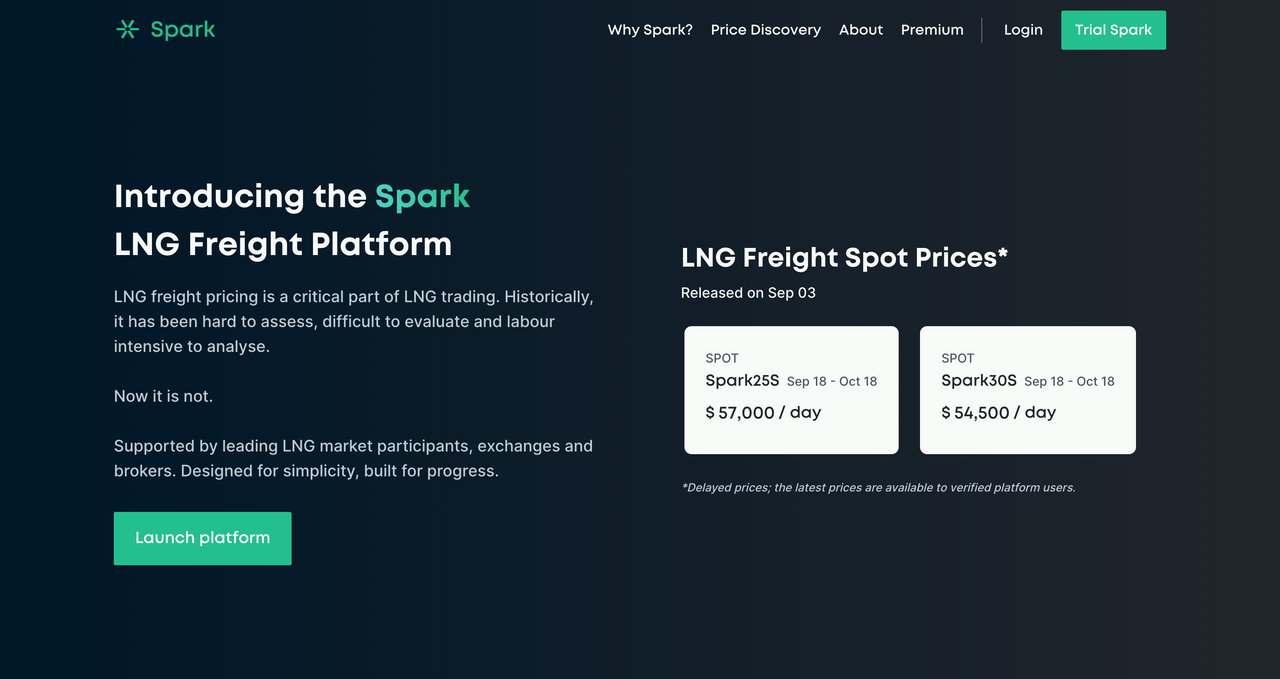Click the Sep 18 - Oct 18 date range on Spark25S
Image resolution: width=1280 pixels, height=679 pixels.
(831, 381)
